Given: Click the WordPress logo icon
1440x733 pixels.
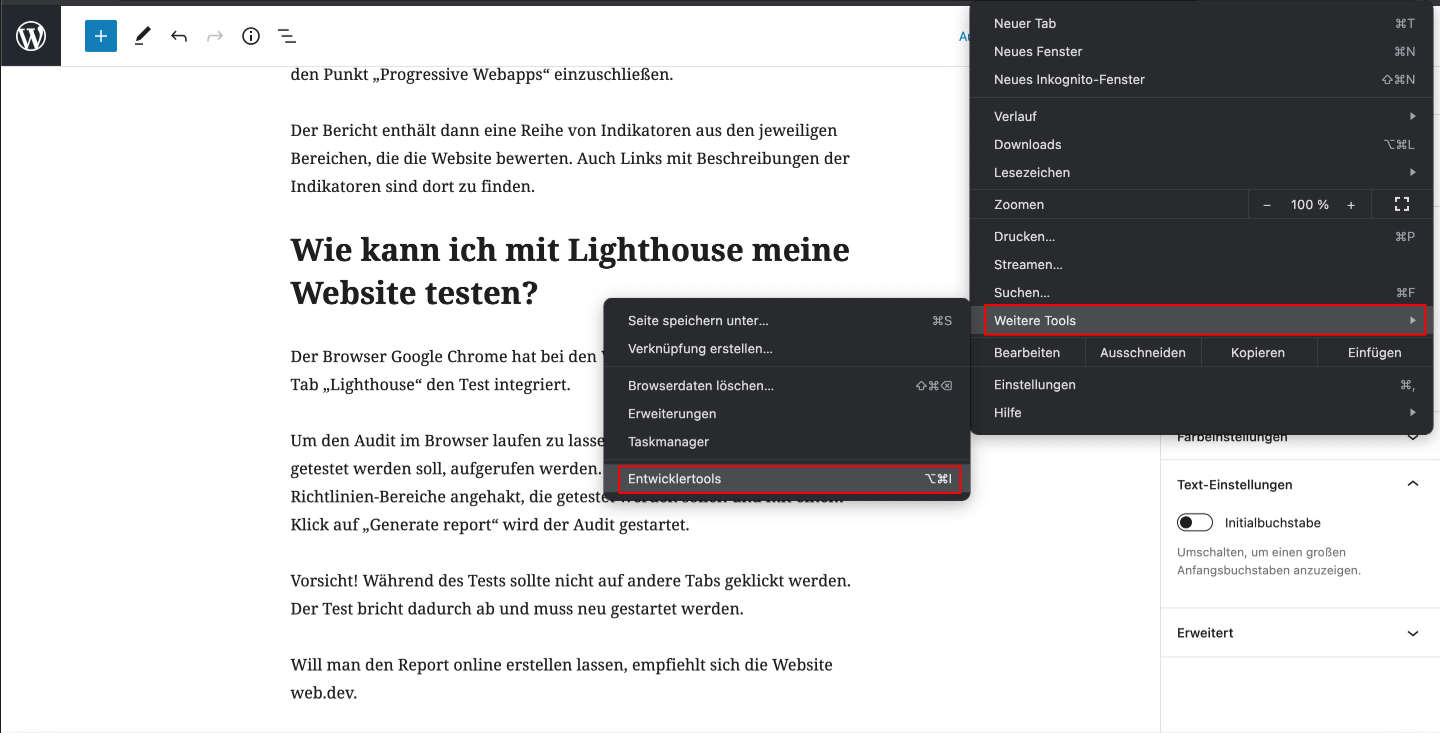Looking at the screenshot, I should tap(30, 35).
